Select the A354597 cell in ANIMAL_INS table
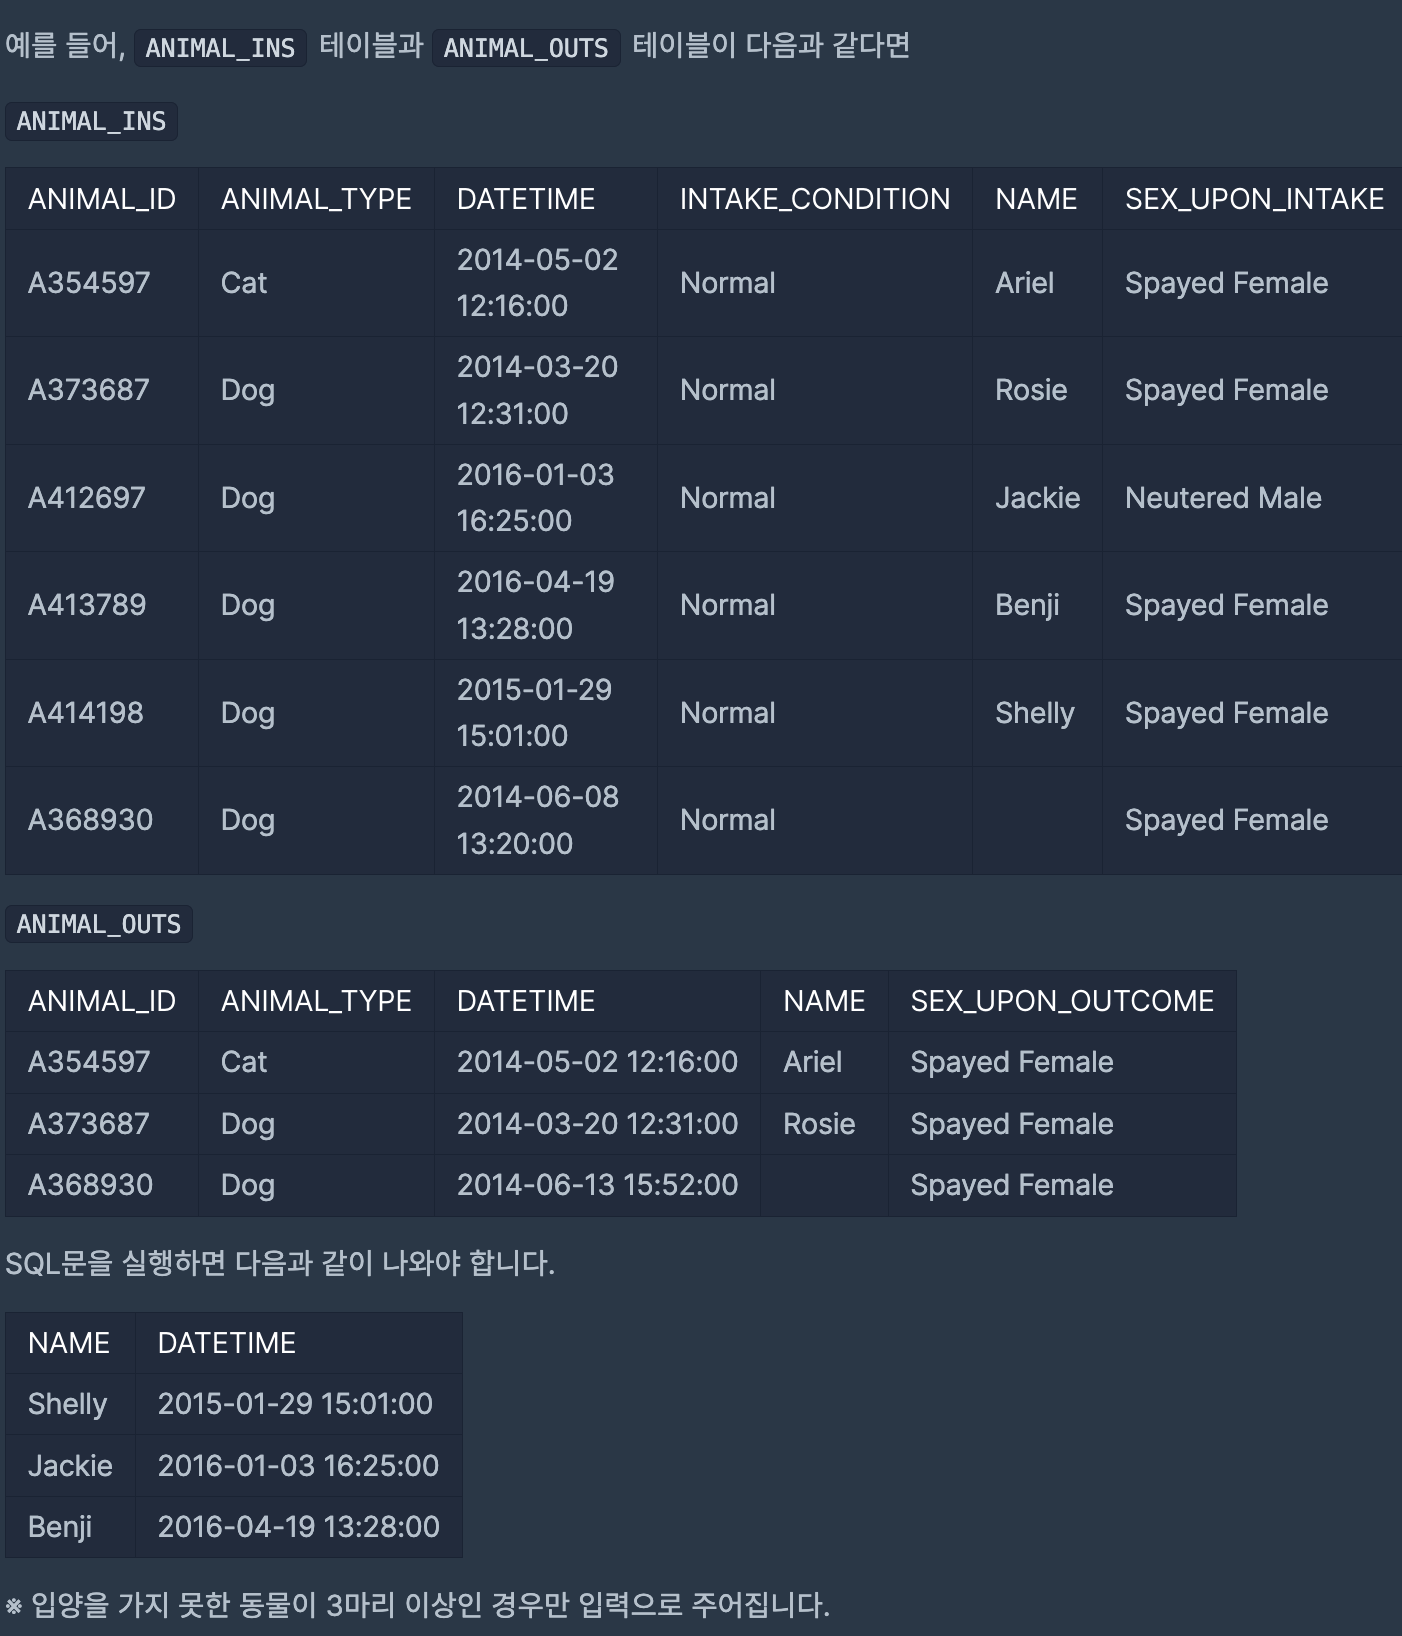 tap(102, 283)
